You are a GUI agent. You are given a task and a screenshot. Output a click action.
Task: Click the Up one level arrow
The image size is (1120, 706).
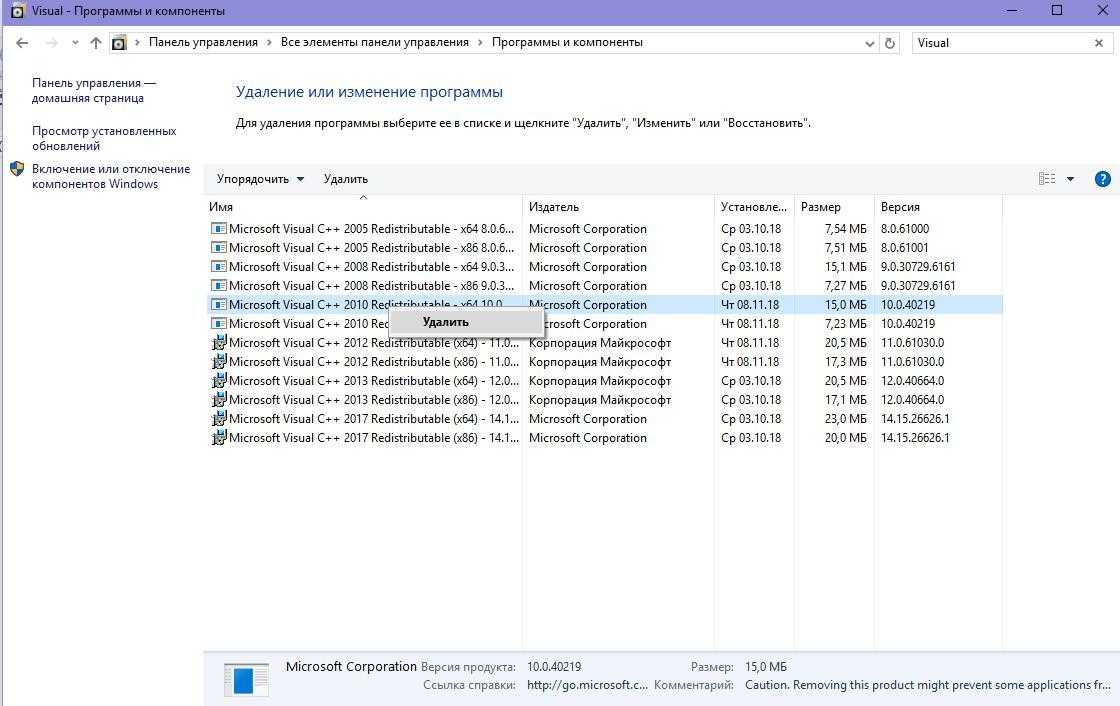click(96, 43)
